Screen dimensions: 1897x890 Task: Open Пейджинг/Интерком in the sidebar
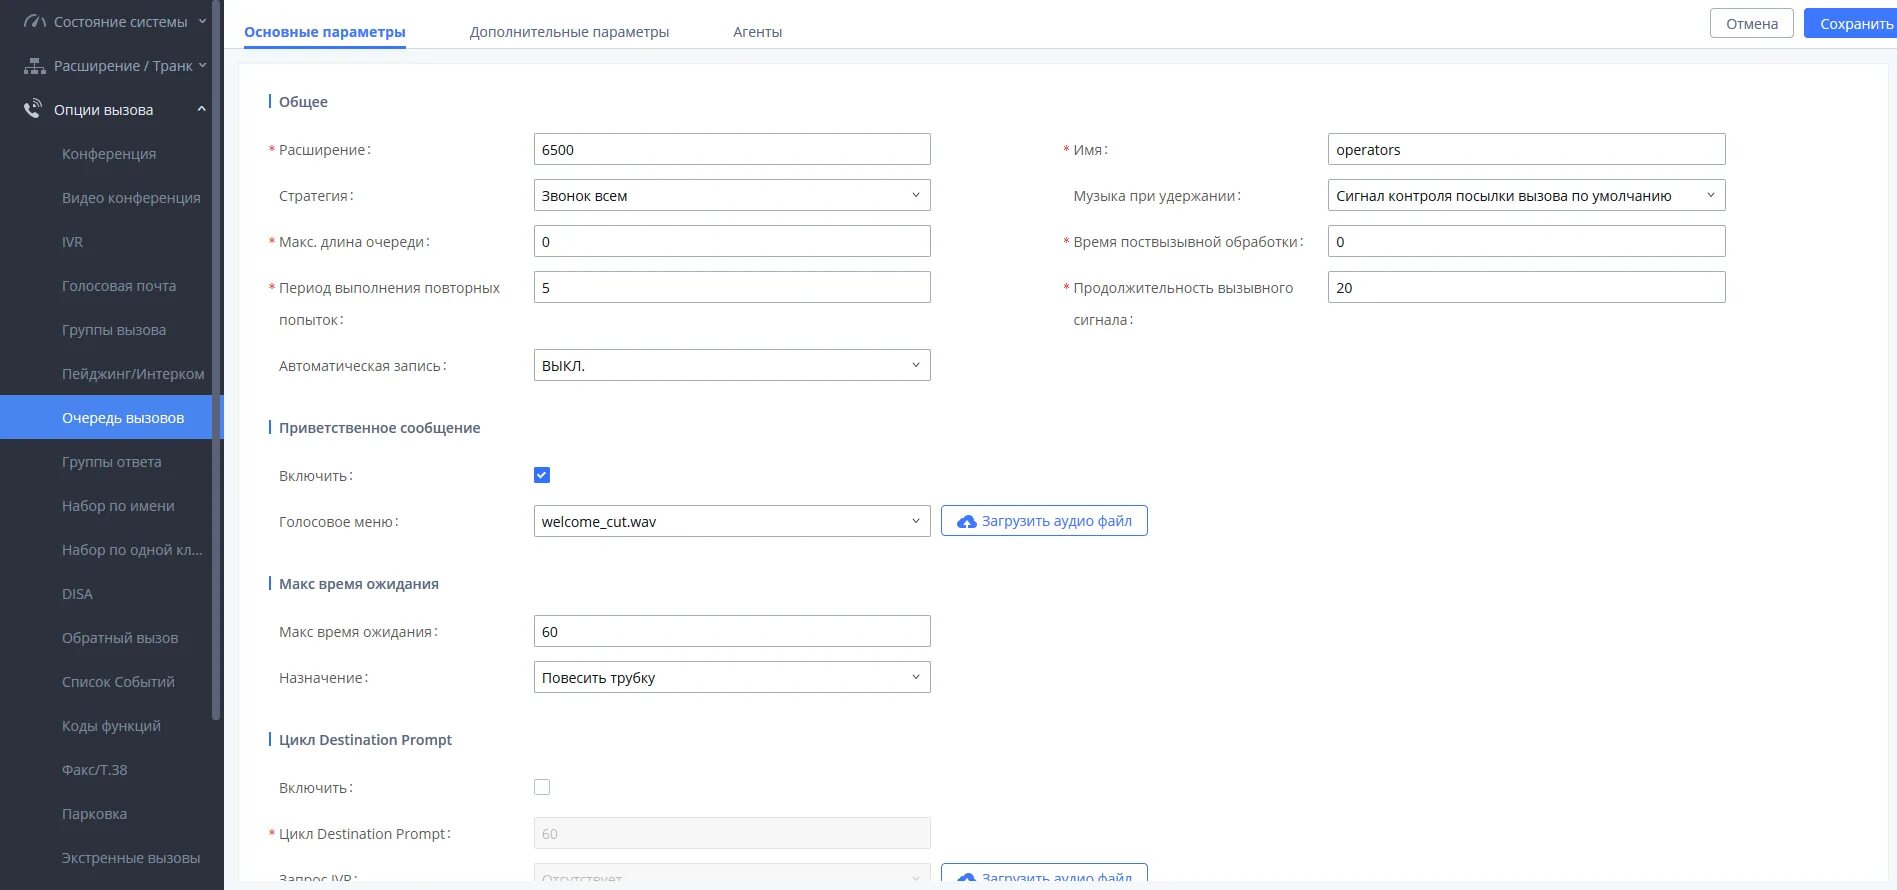133,374
